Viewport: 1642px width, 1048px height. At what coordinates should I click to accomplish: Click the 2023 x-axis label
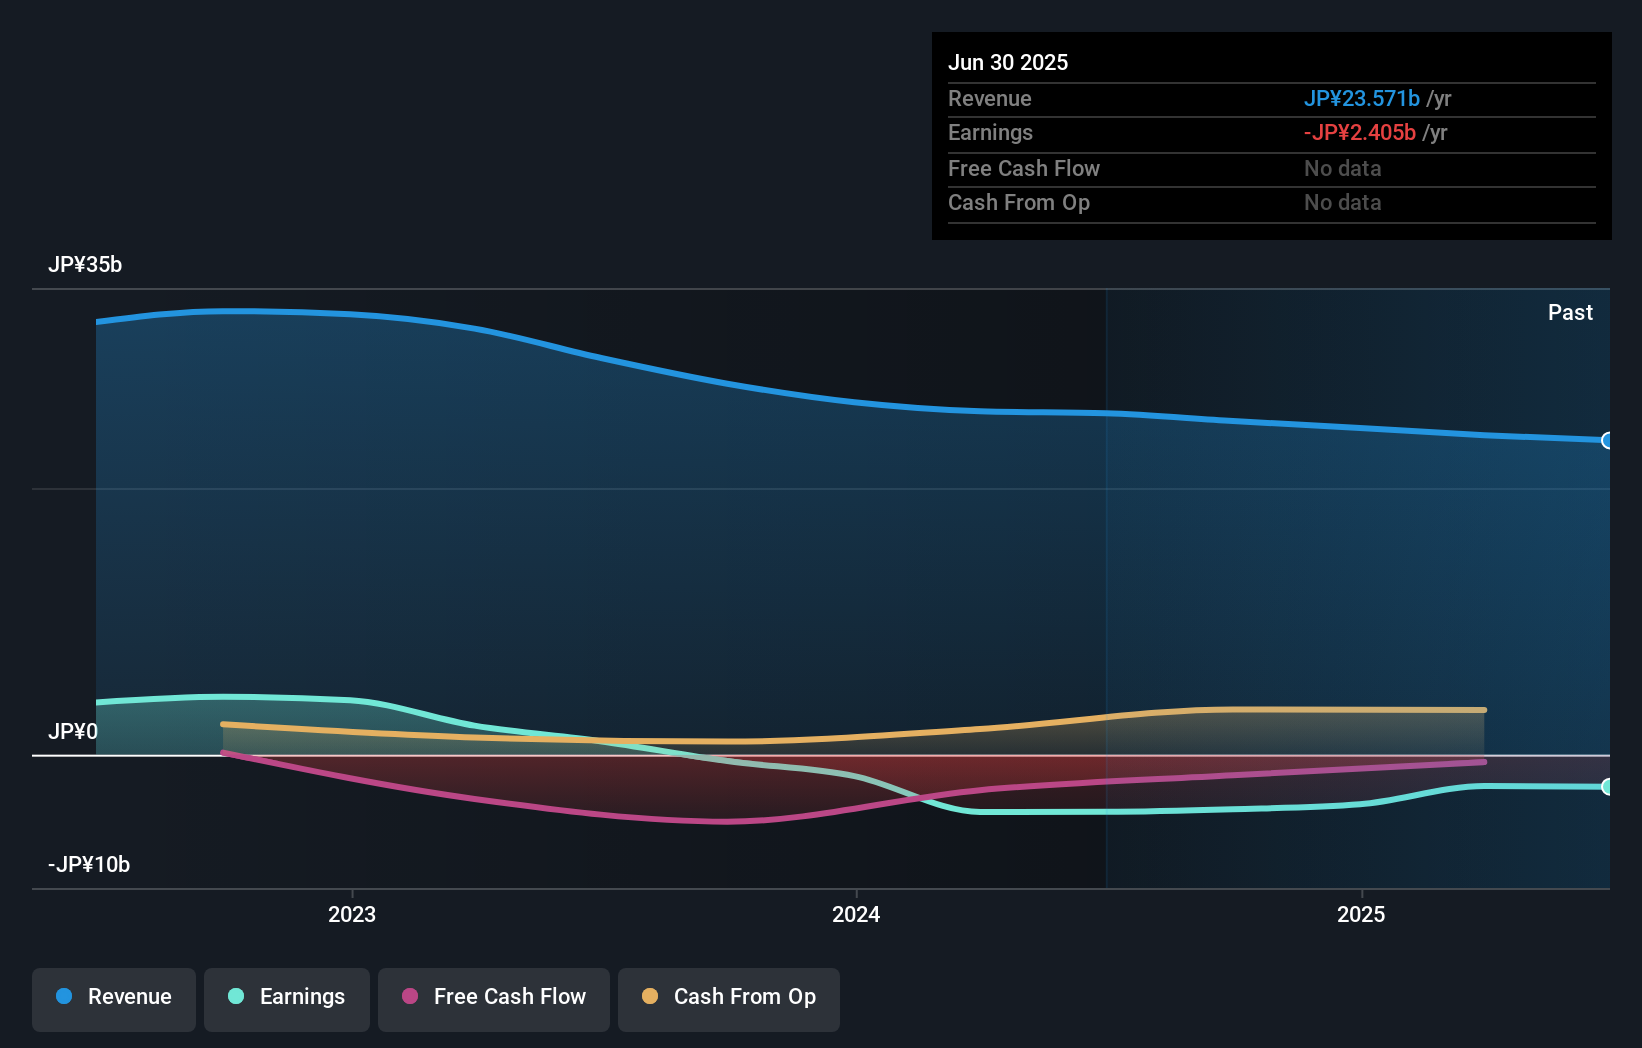tap(352, 914)
